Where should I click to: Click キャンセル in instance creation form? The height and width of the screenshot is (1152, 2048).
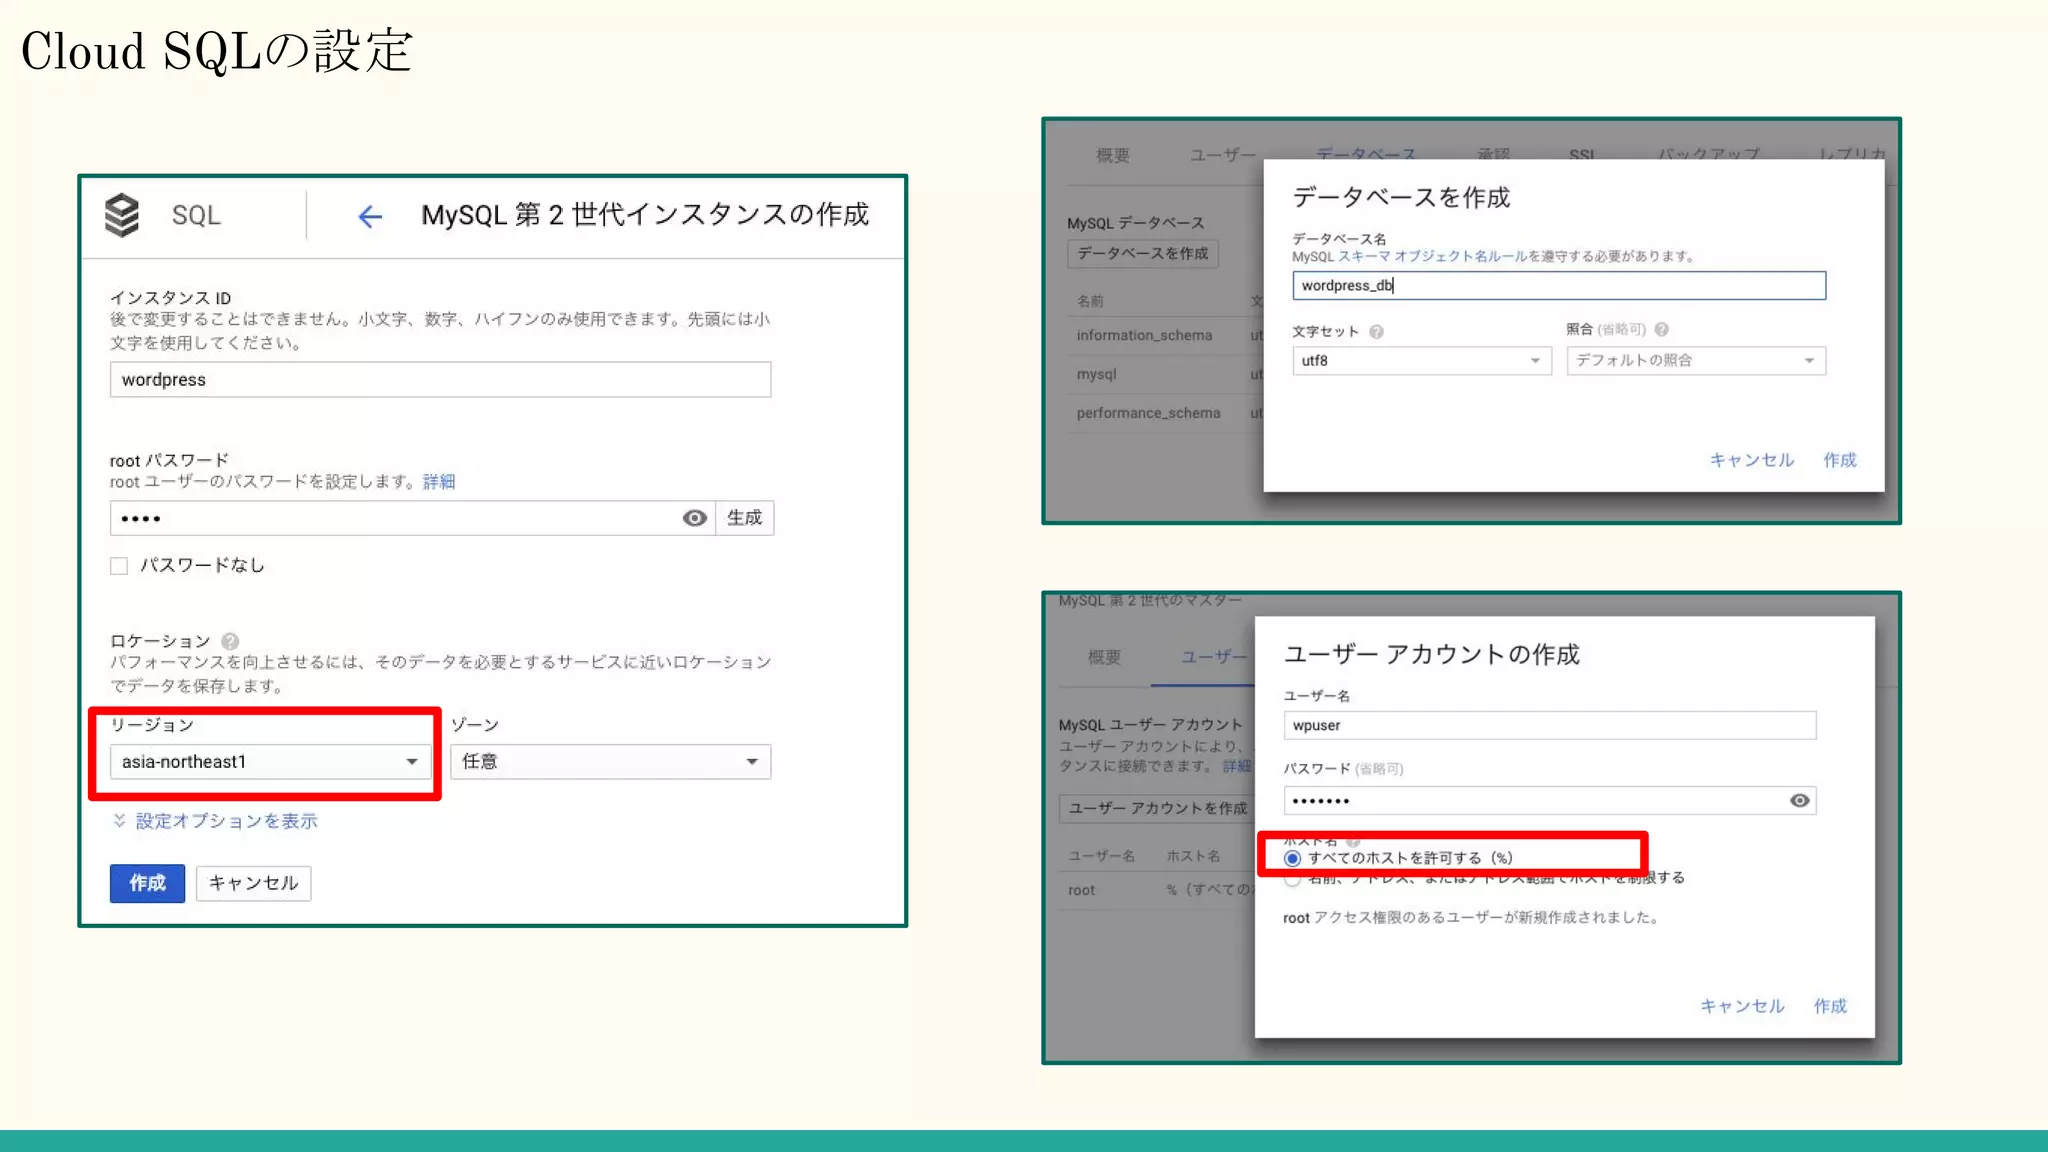click(x=253, y=883)
